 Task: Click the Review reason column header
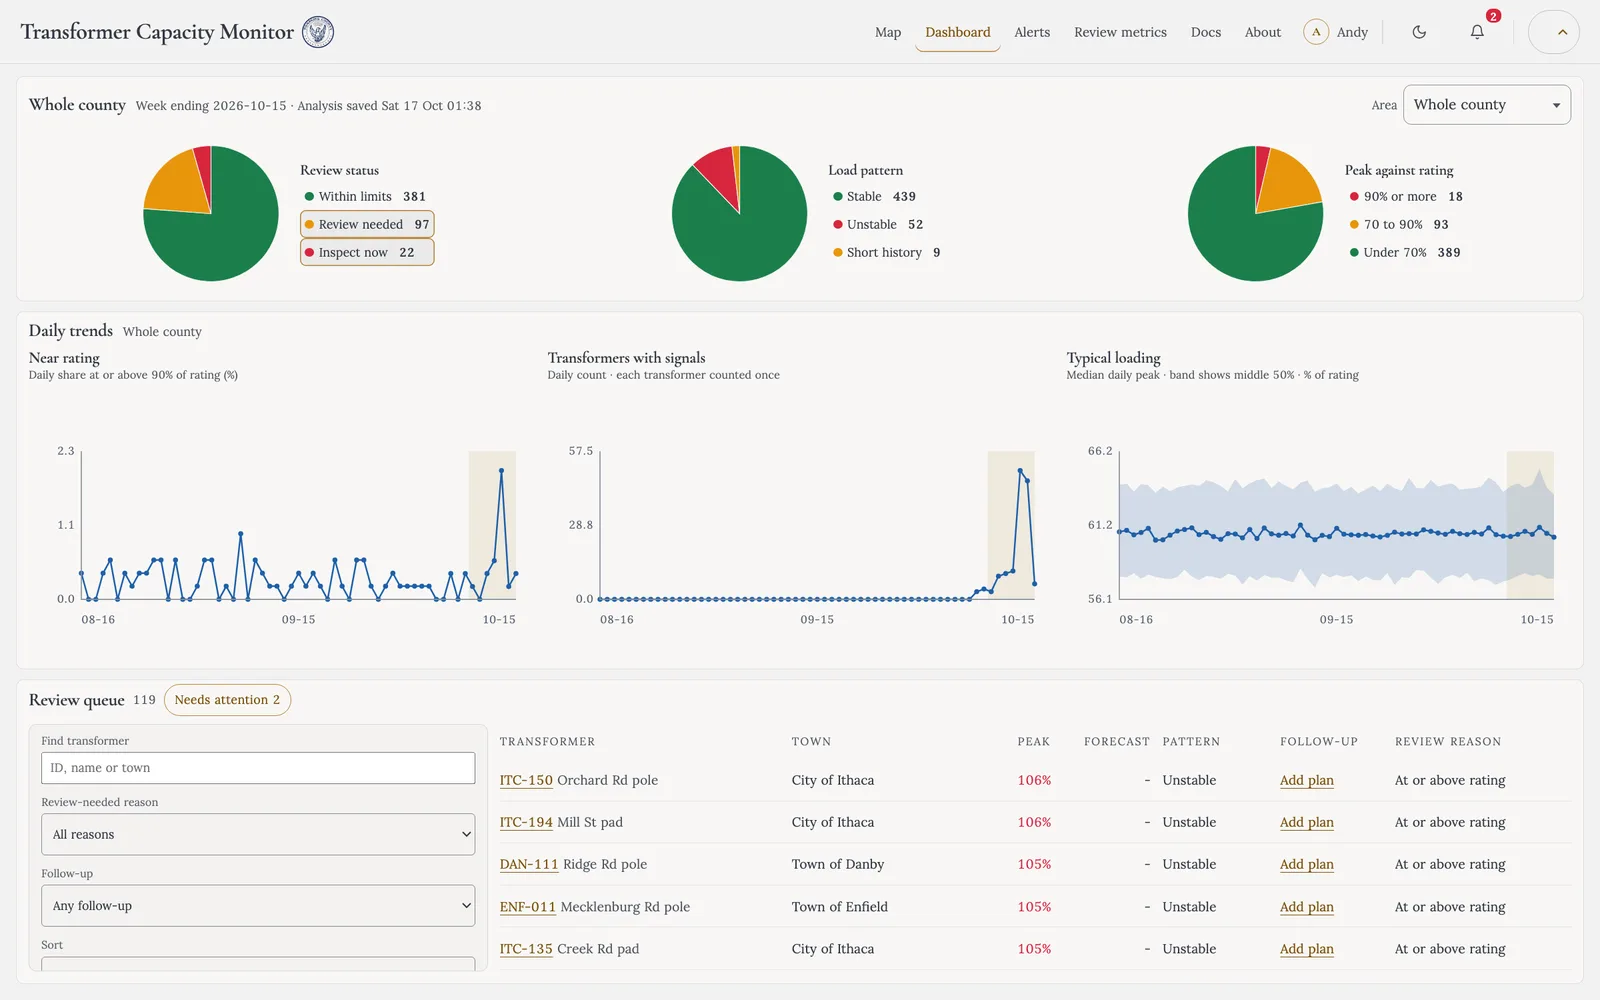tap(1448, 742)
